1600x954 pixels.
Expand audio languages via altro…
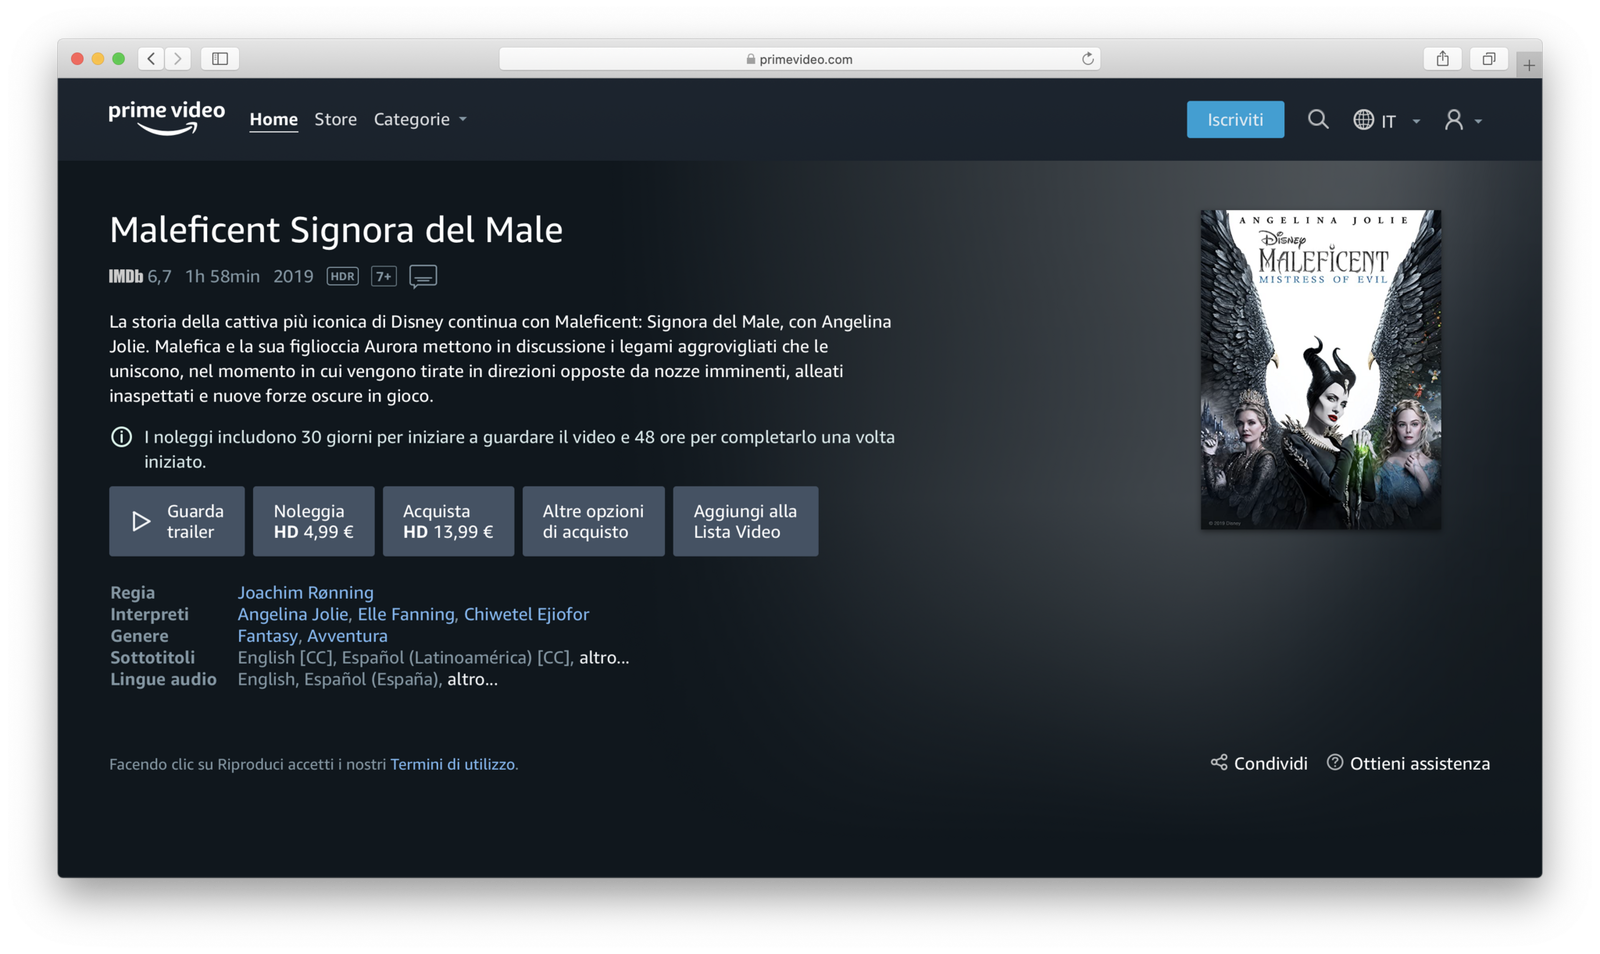pyautogui.click(x=472, y=680)
